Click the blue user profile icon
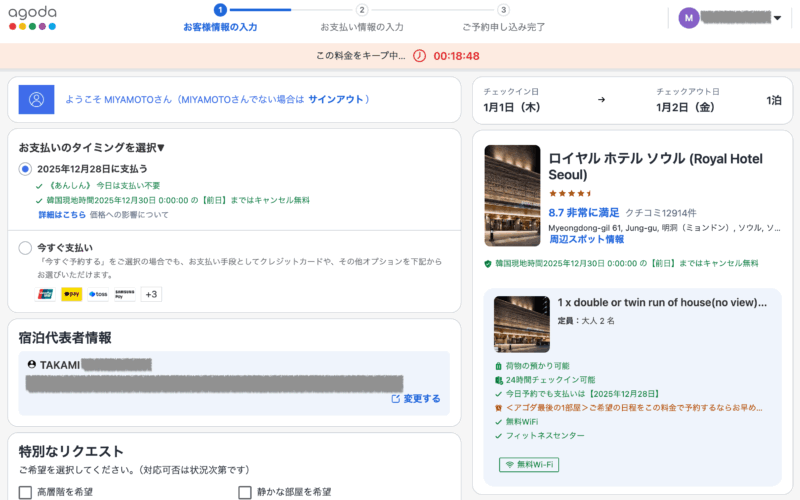 point(36,99)
